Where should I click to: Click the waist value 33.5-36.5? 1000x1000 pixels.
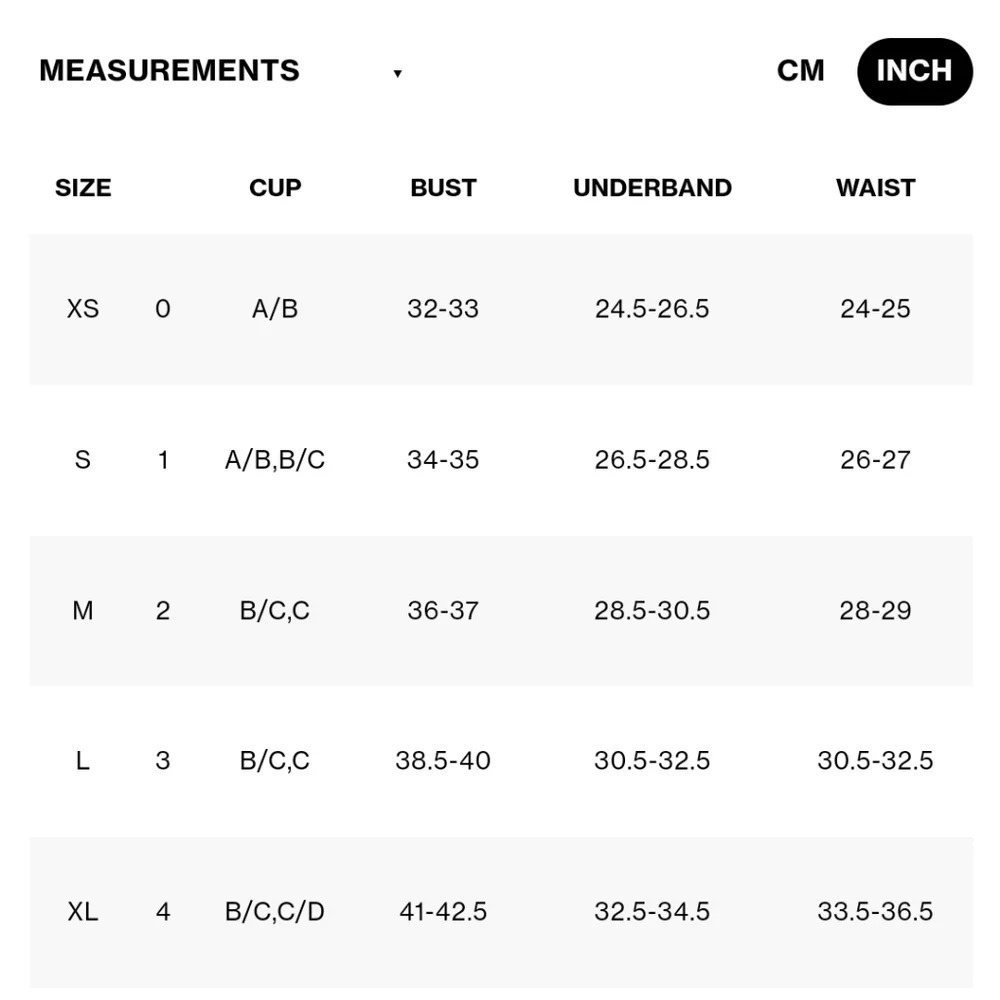(876, 912)
